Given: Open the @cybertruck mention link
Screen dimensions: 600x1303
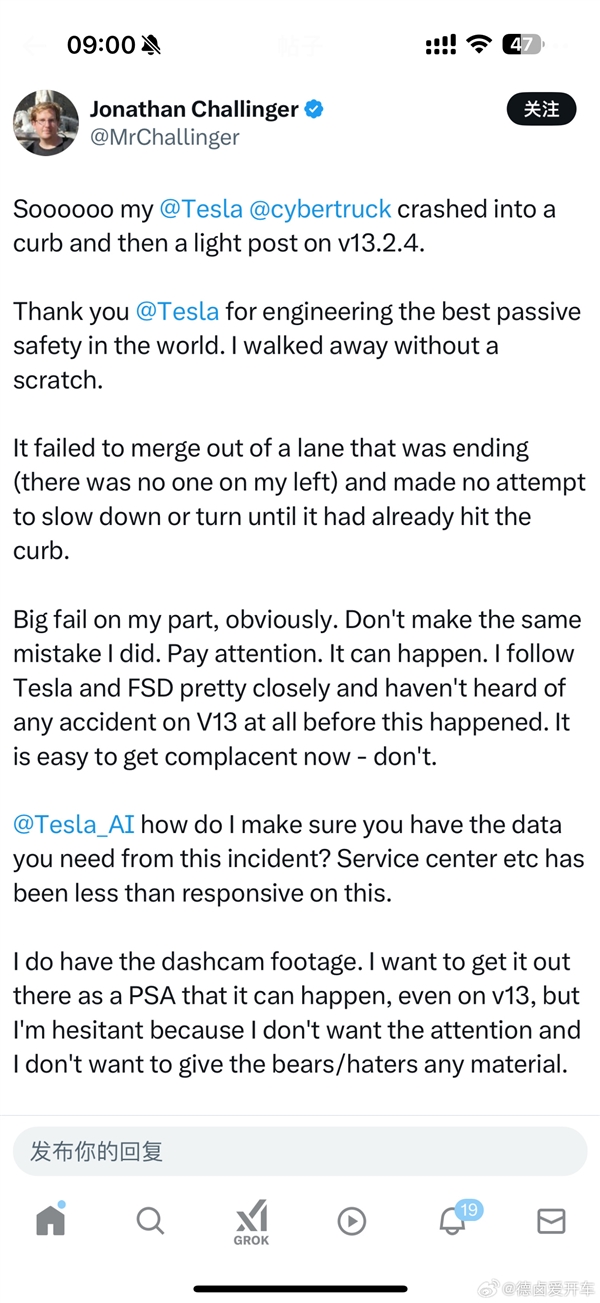Looking at the screenshot, I should tap(320, 208).
